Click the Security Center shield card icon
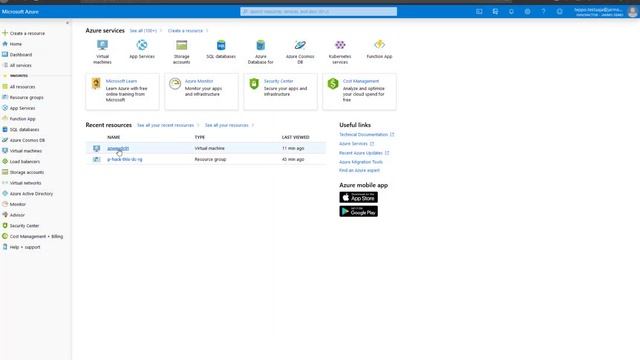Screen dimensions: 640x360 pyautogui.click(x=254, y=84)
